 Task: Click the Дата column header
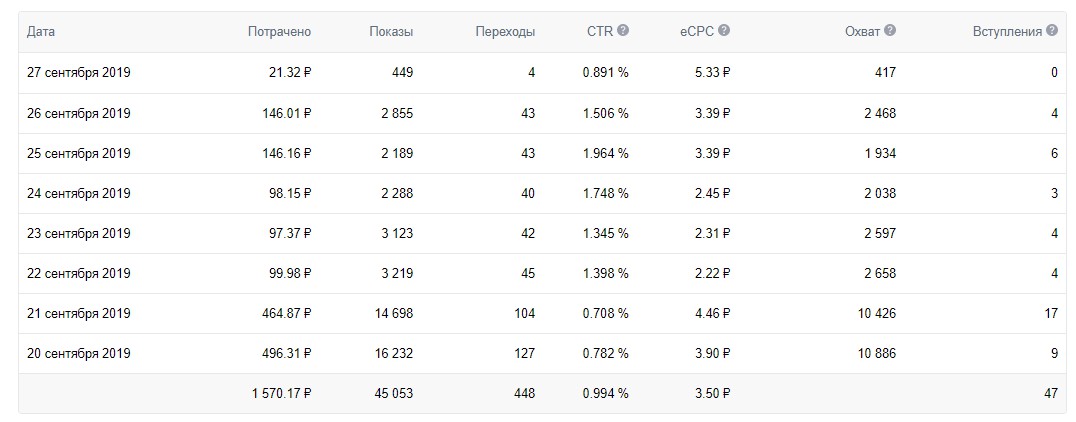tap(41, 32)
